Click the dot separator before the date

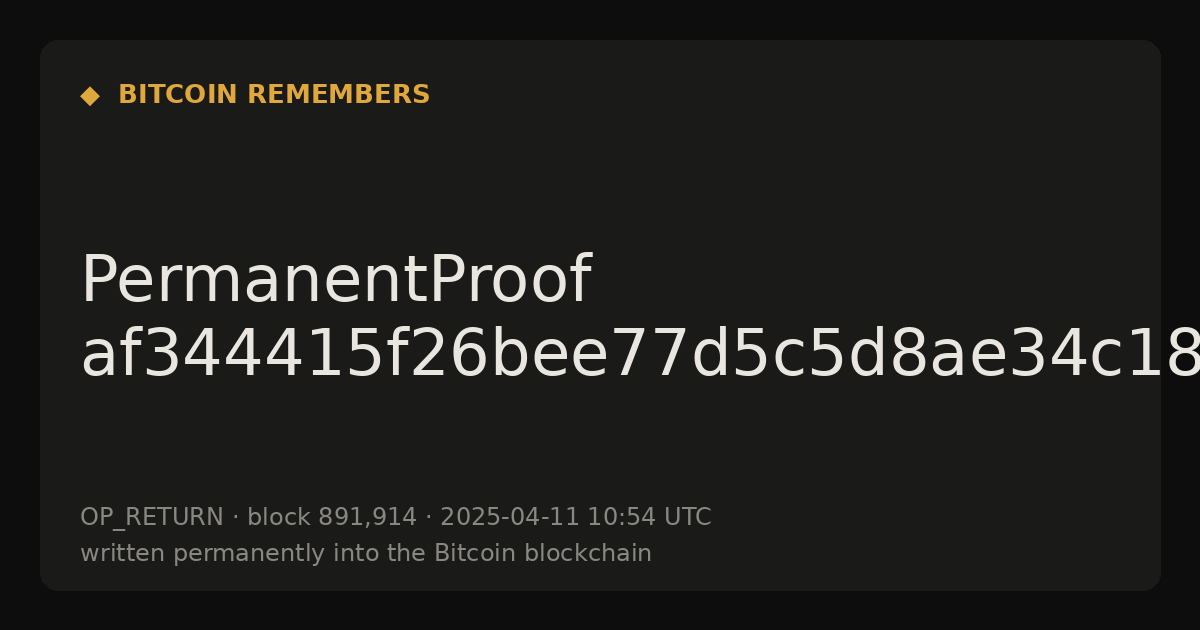click(x=428, y=518)
